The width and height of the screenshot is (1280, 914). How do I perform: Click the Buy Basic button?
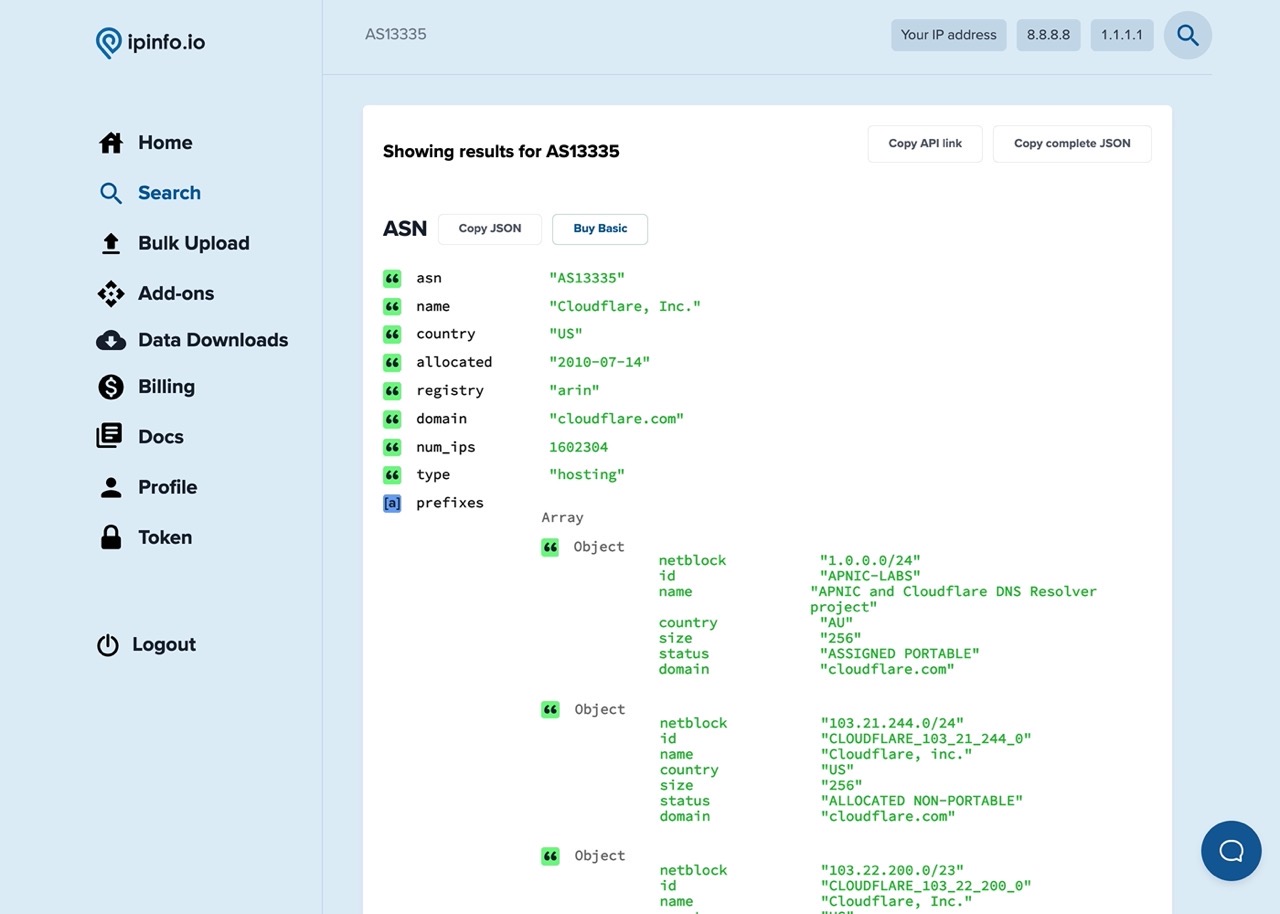coord(600,229)
